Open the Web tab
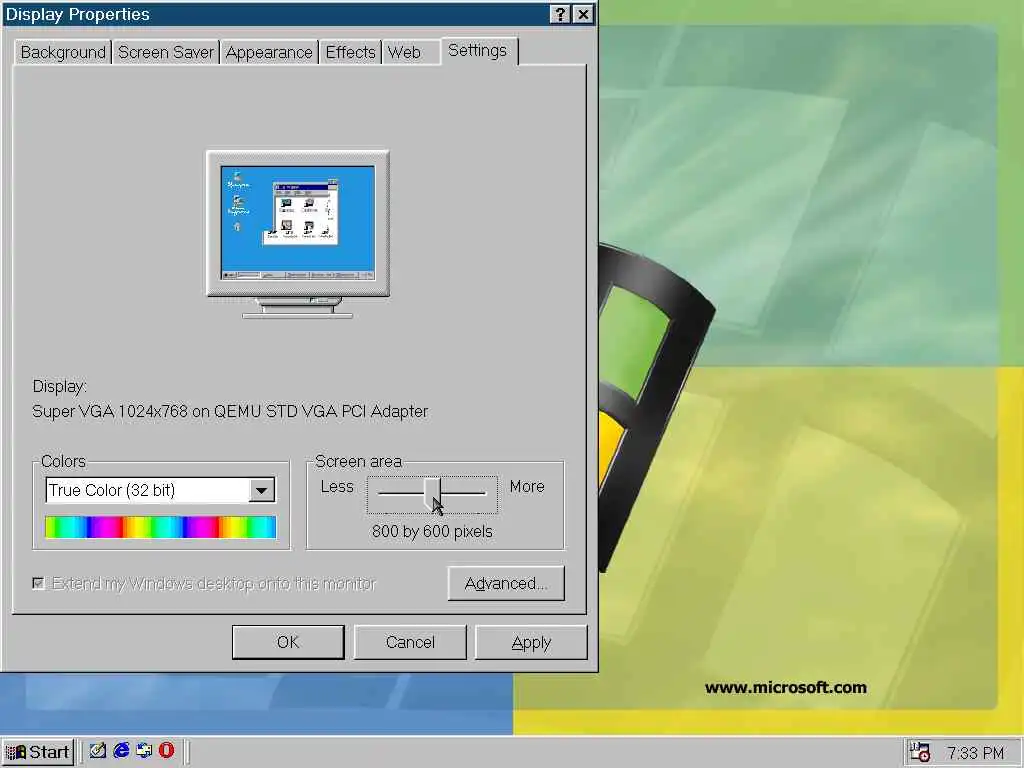This screenshot has height=768, width=1024. pos(404,52)
